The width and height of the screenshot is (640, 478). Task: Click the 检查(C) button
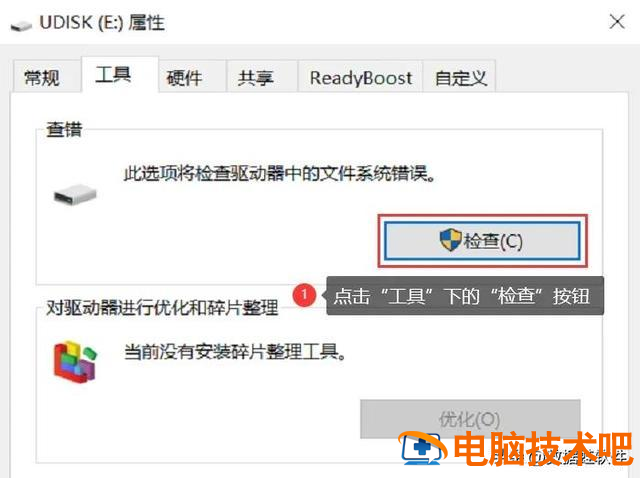point(482,240)
